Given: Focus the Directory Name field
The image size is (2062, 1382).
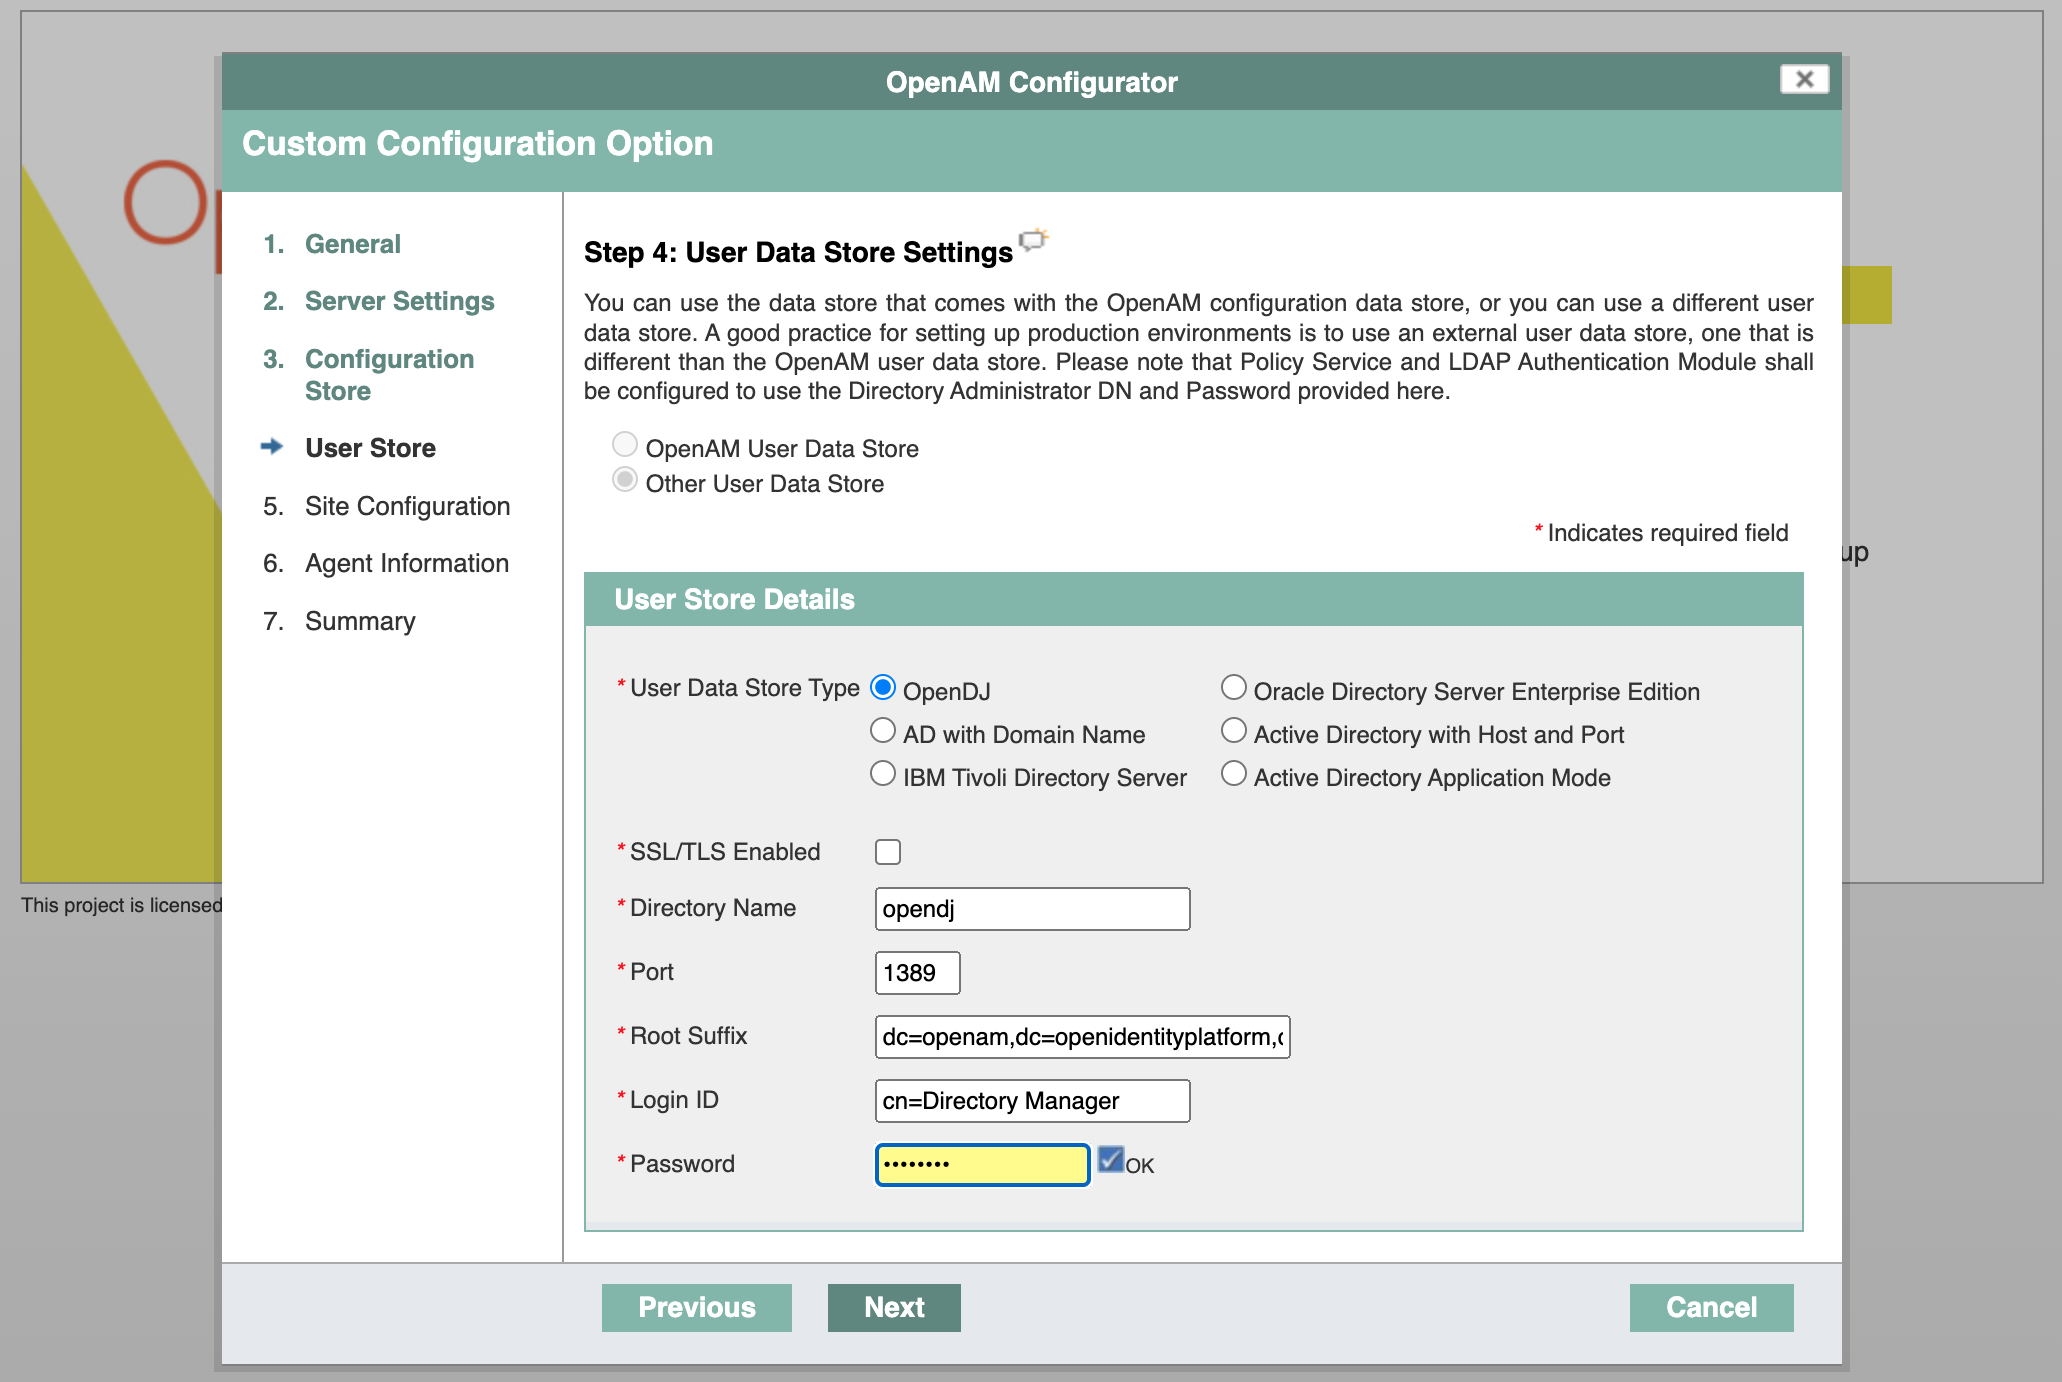Looking at the screenshot, I should coord(1031,909).
